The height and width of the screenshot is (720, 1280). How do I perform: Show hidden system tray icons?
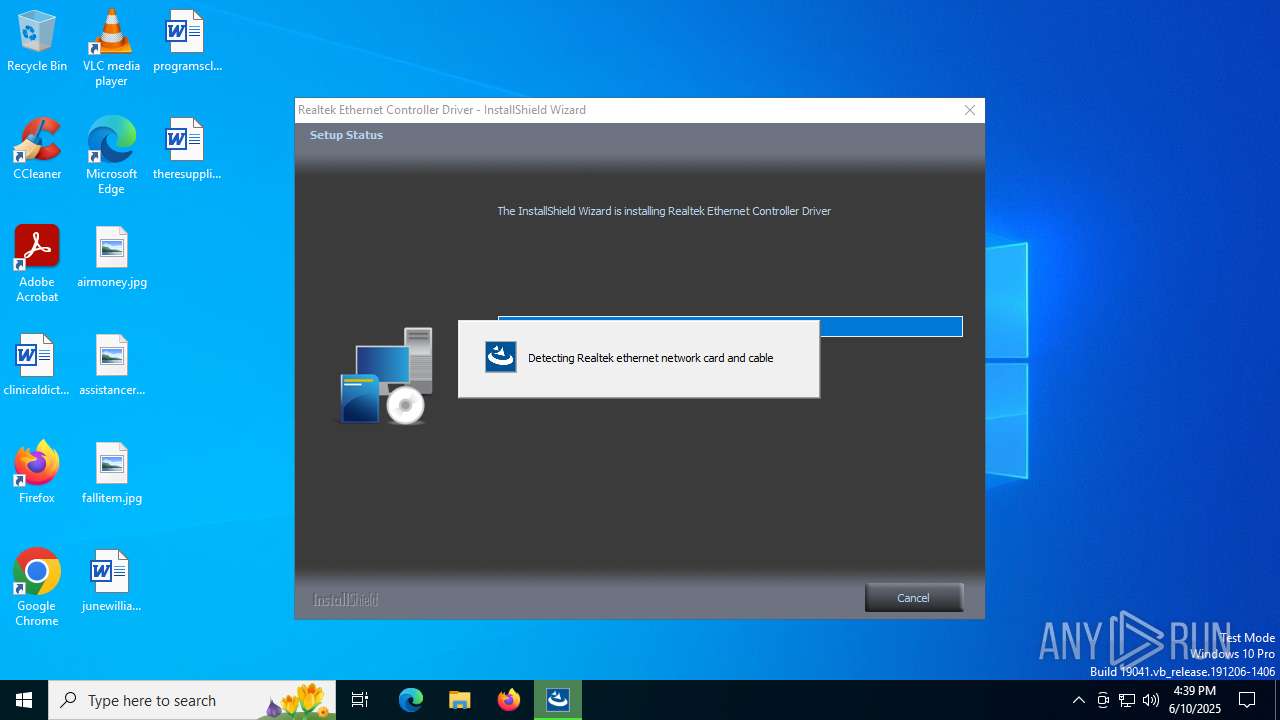click(1078, 700)
